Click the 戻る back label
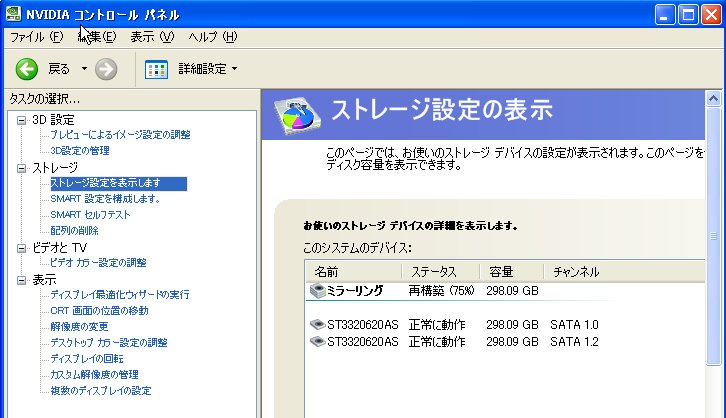726x418 pixels. [59, 69]
